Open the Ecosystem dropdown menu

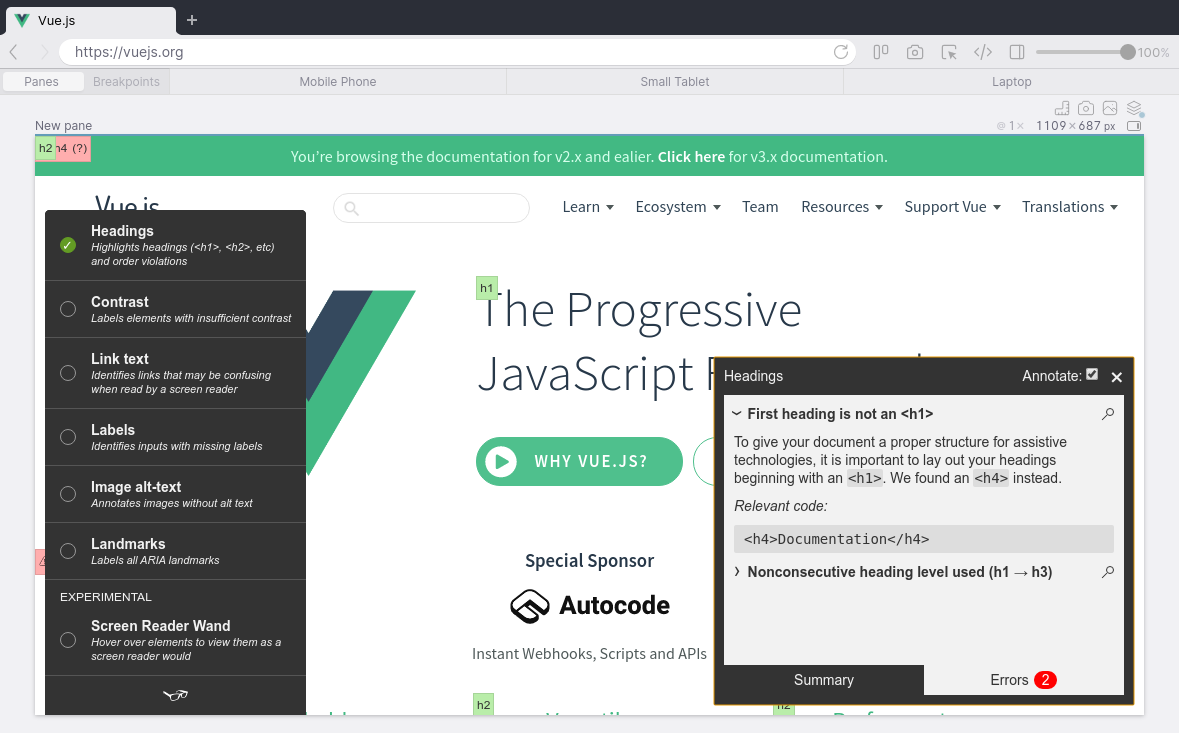coord(677,207)
